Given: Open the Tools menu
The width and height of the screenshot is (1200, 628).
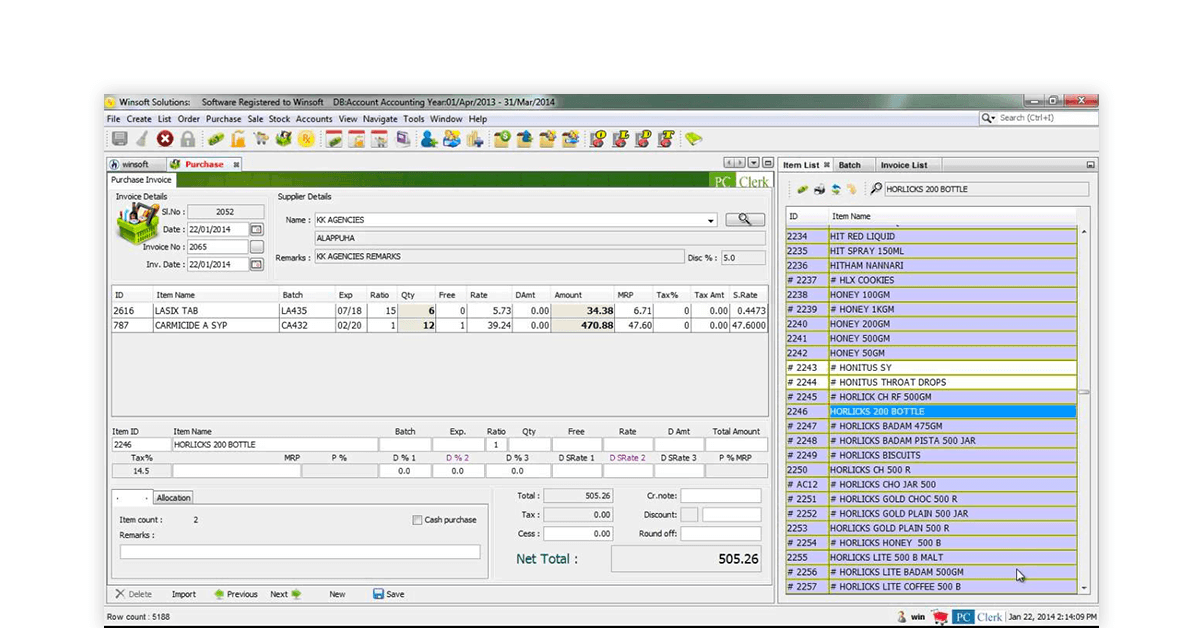Looking at the screenshot, I should click(414, 119).
